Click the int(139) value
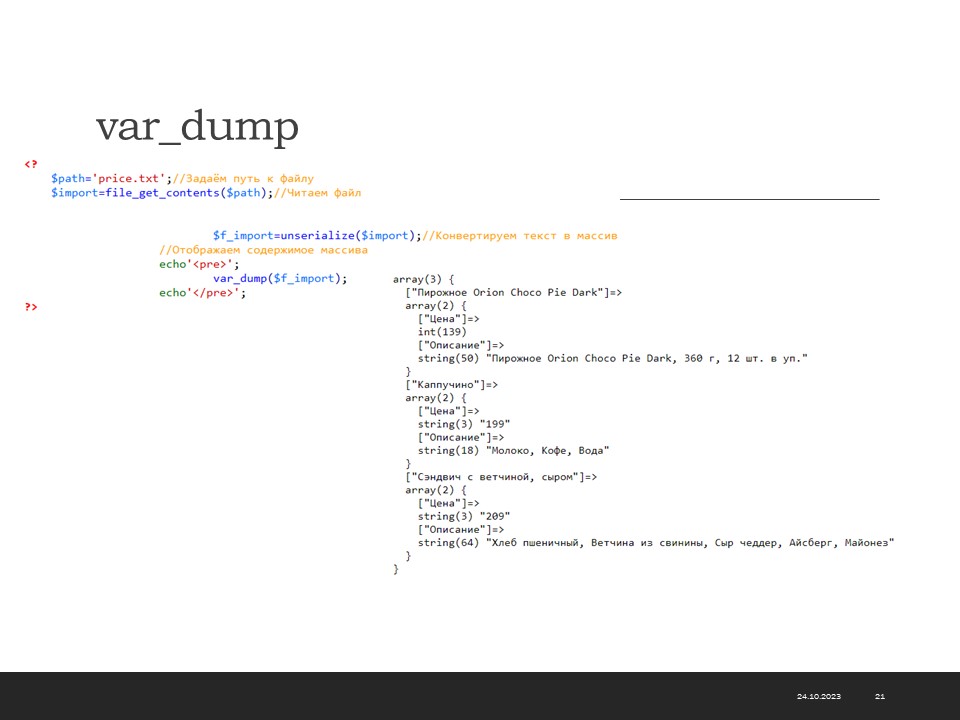This screenshot has height=720, width=960. coord(442,332)
